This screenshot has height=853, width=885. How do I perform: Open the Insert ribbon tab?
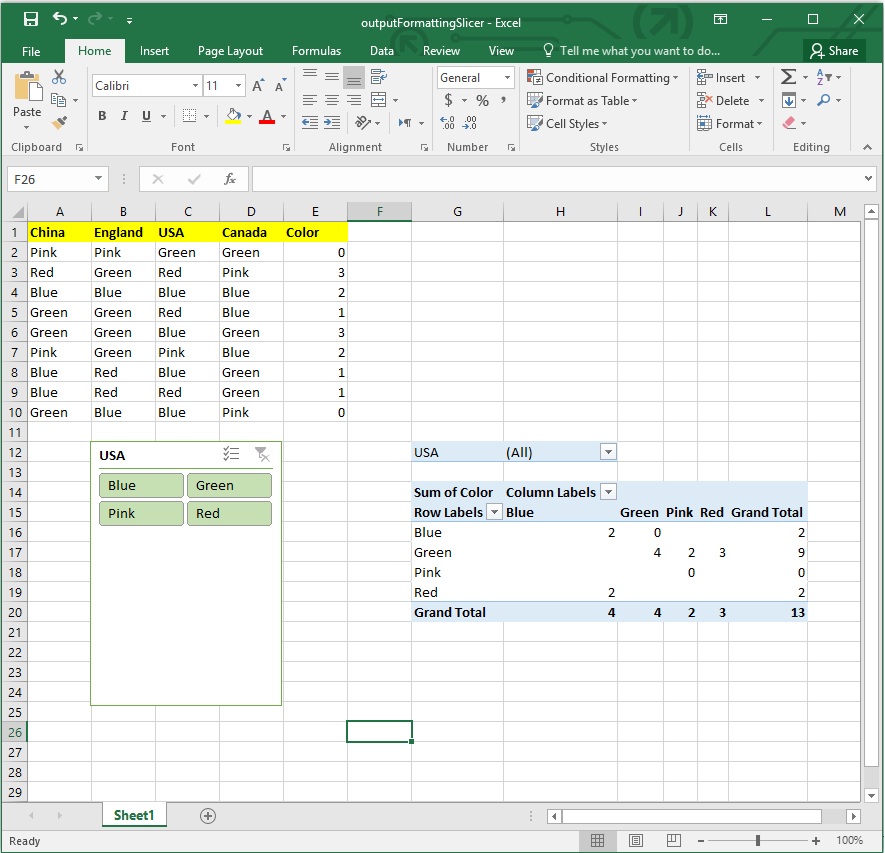click(x=154, y=50)
